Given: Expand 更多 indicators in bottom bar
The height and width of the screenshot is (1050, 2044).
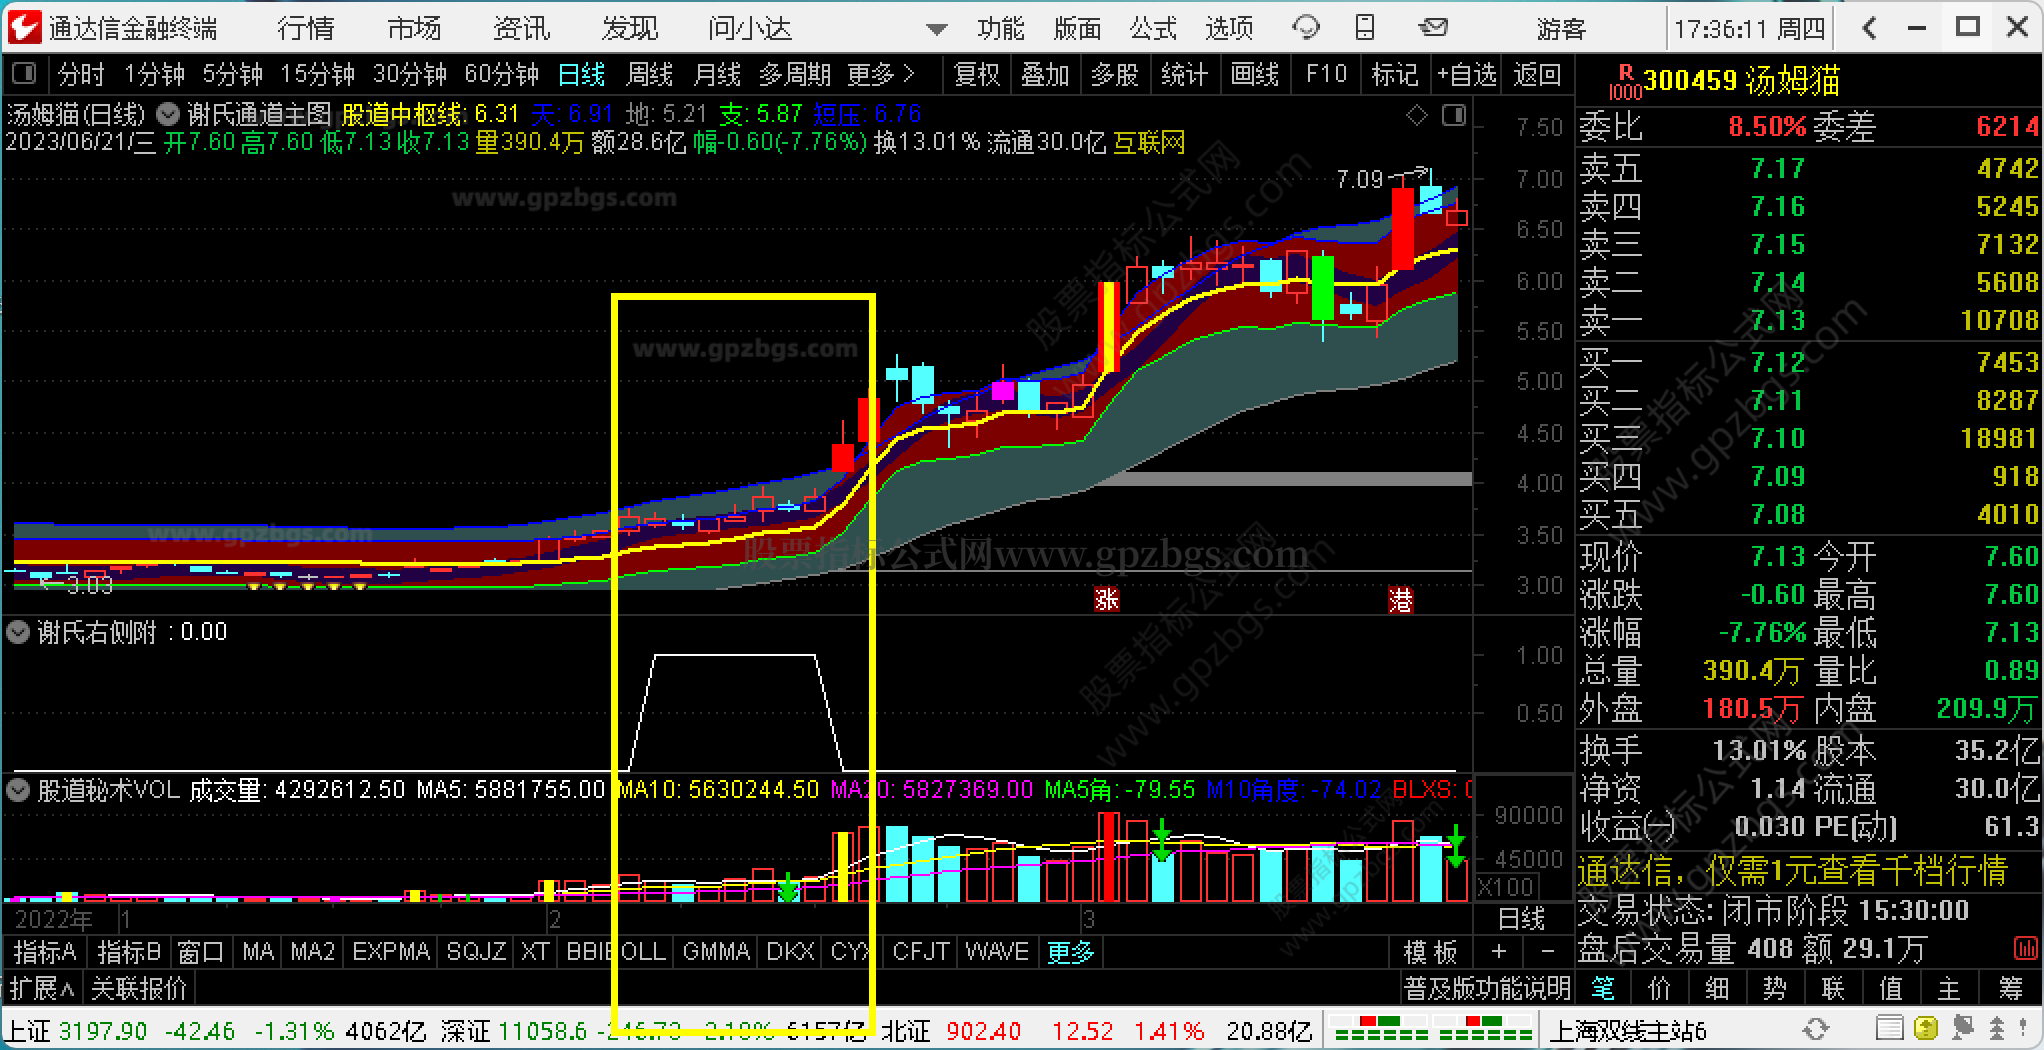Looking at the screenshot, I should [1070, 951].
